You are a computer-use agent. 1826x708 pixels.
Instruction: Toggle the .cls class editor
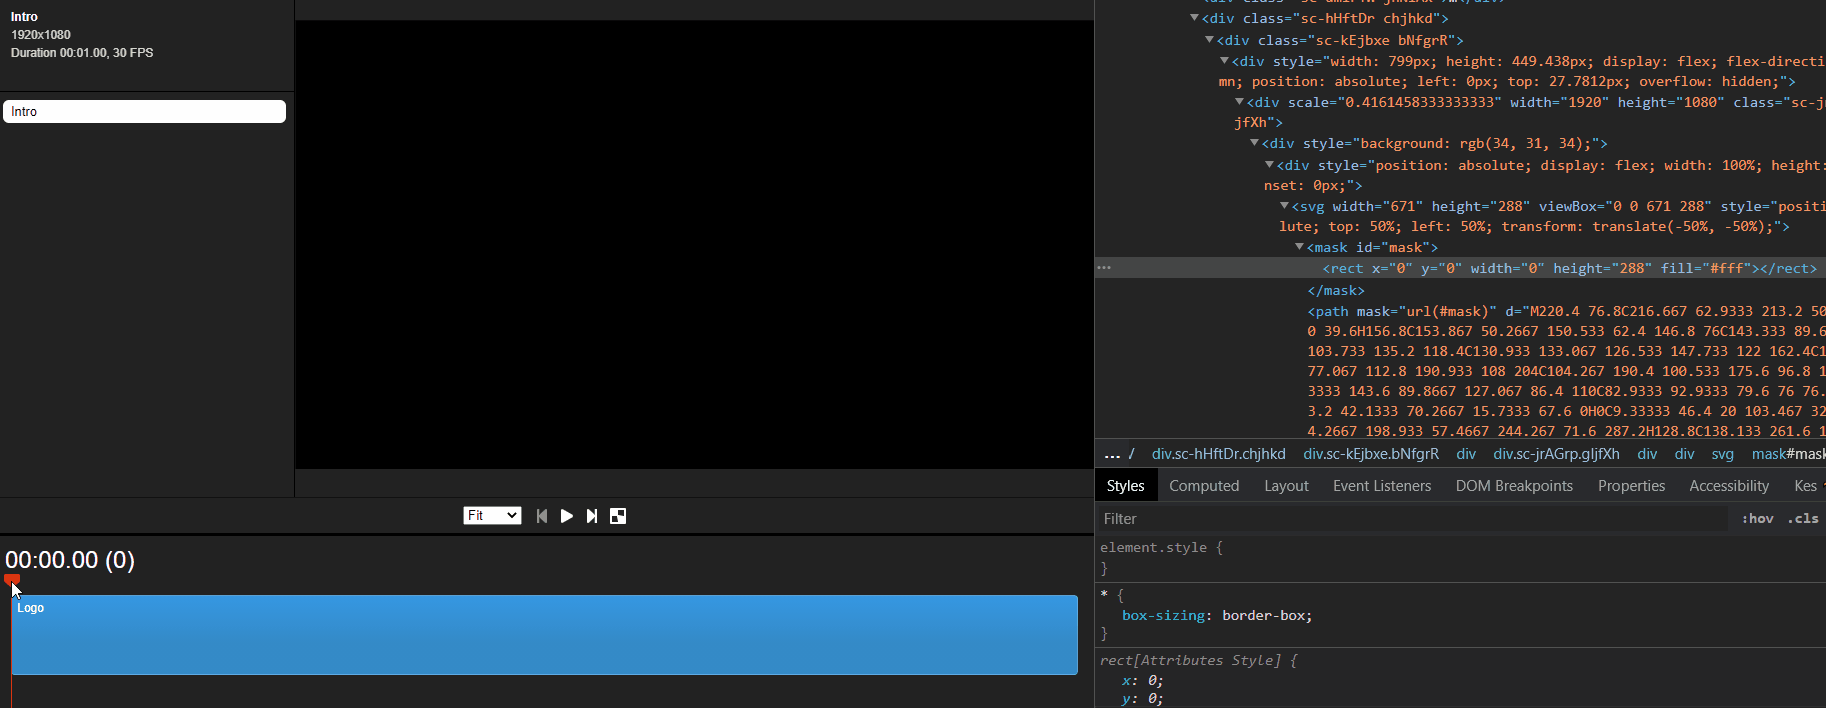(x=1803, y=519)
